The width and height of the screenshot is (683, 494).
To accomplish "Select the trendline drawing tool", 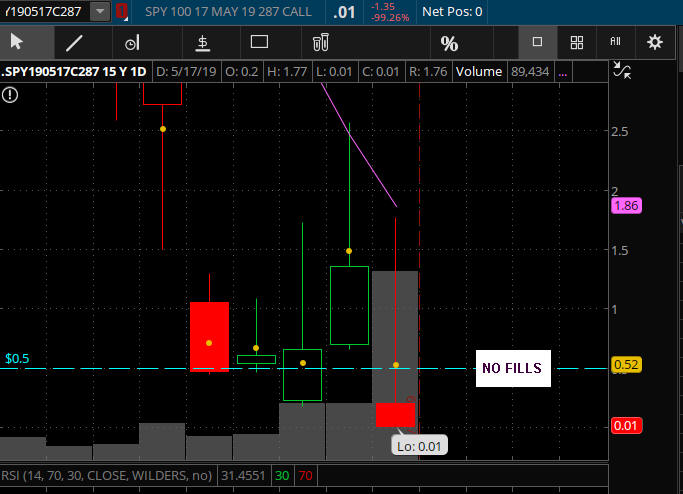I will (74, 43).
